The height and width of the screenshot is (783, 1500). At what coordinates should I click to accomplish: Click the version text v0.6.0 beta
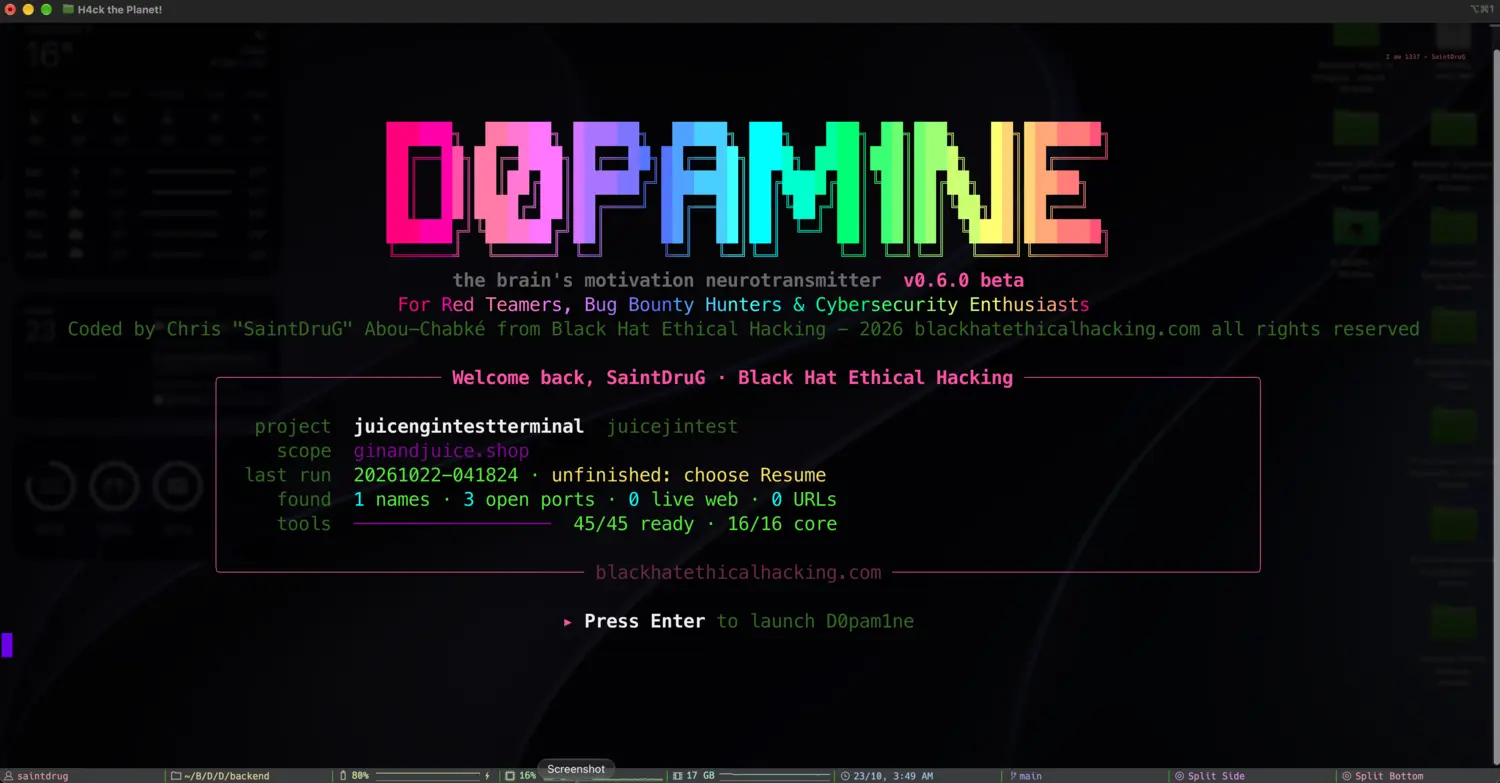pos(963,280)
